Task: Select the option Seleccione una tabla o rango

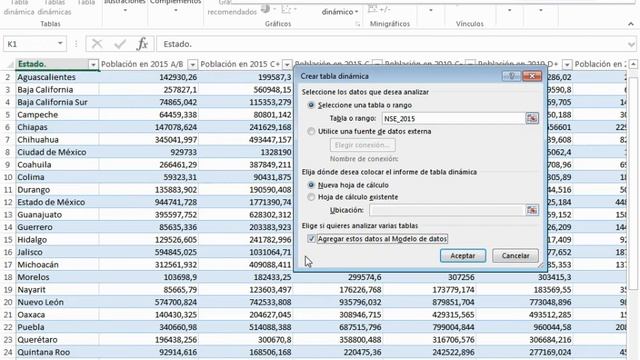Action: [x=311, y=105]
